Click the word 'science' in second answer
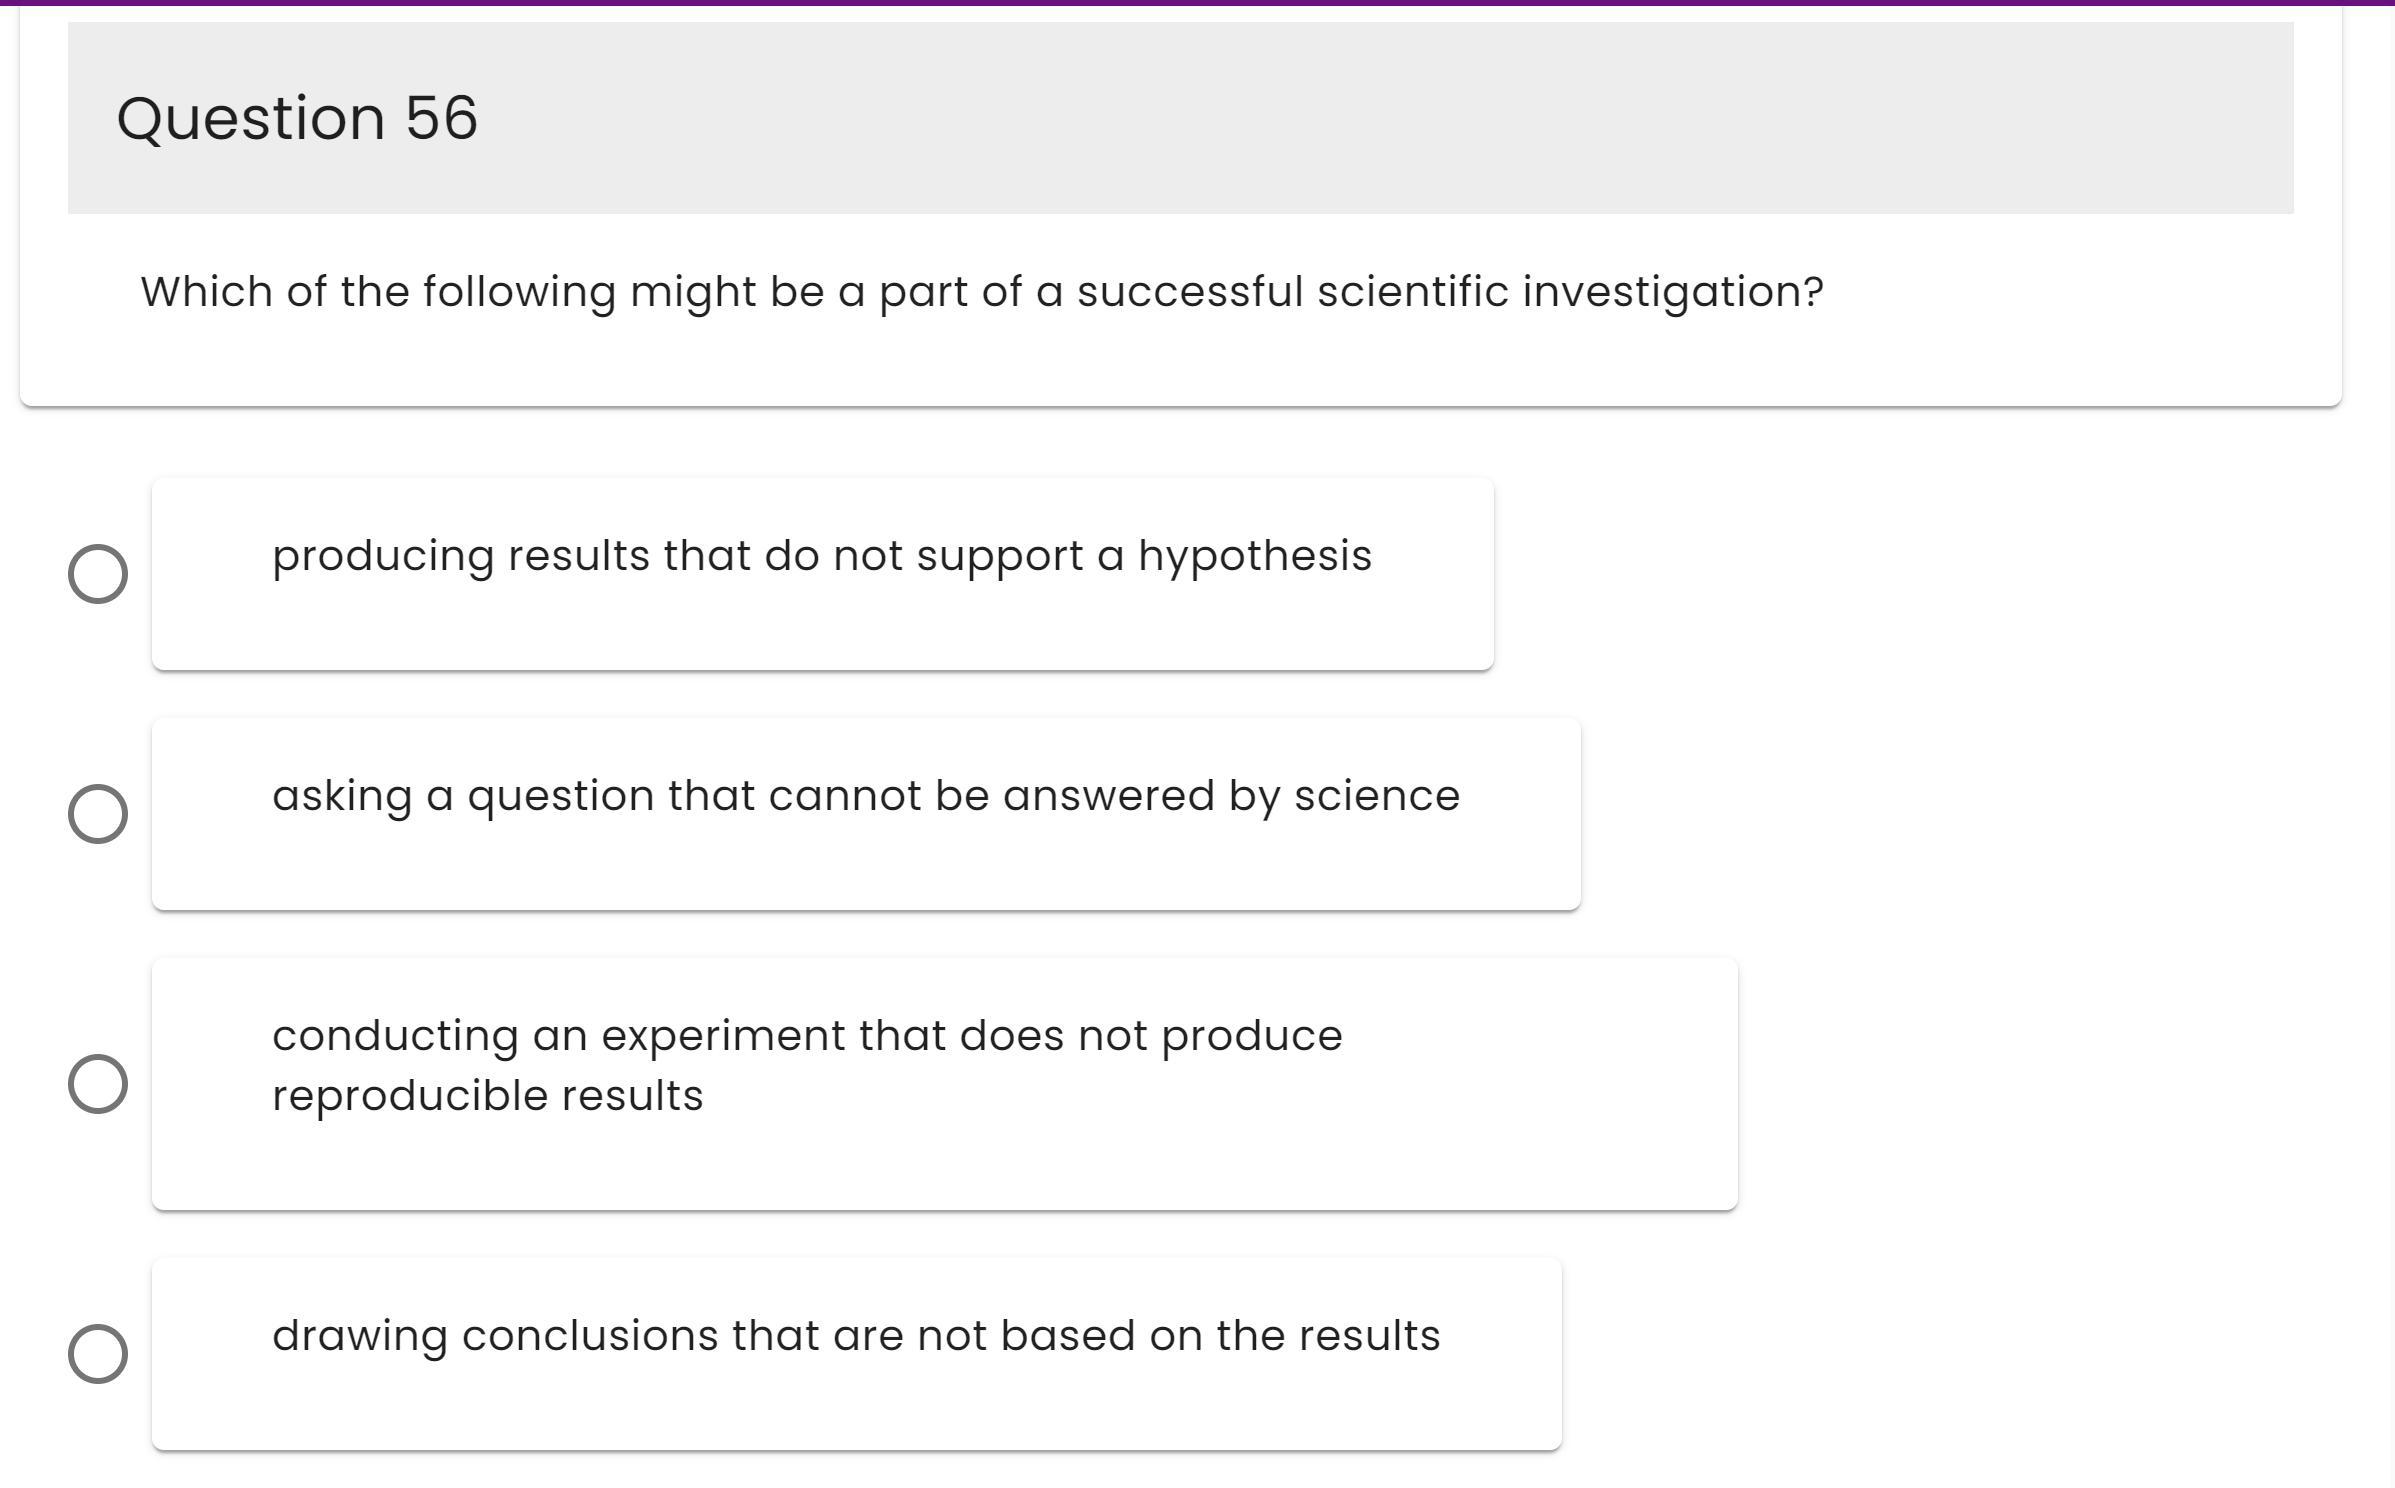The width and height of the screenshot is (2395, 1488). click(1376, 796)
